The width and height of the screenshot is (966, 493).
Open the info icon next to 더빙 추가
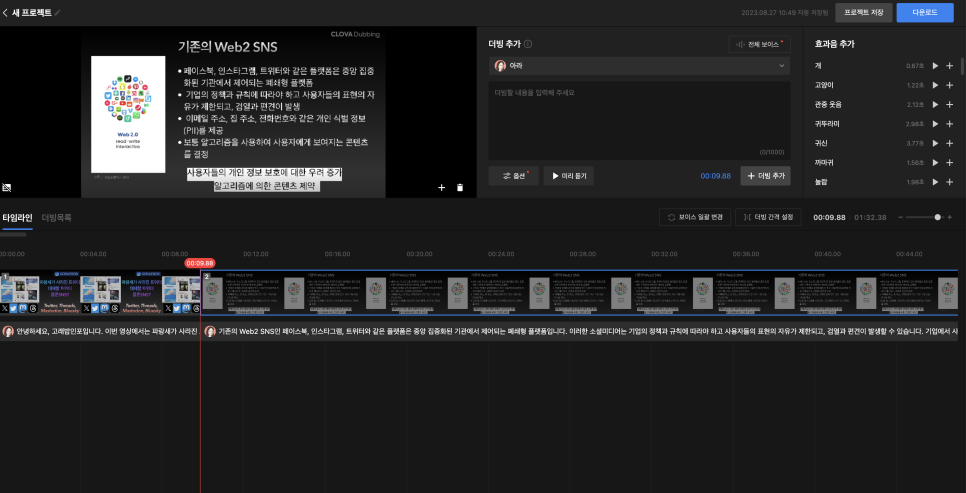[x=528, y=44]
